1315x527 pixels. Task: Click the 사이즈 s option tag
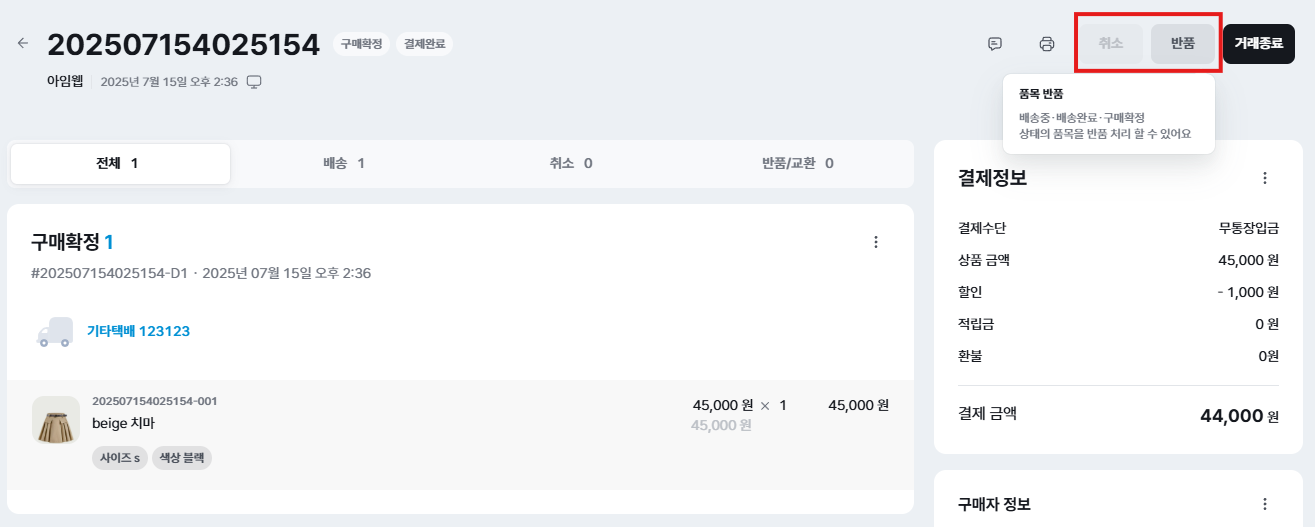coord(119,458)
